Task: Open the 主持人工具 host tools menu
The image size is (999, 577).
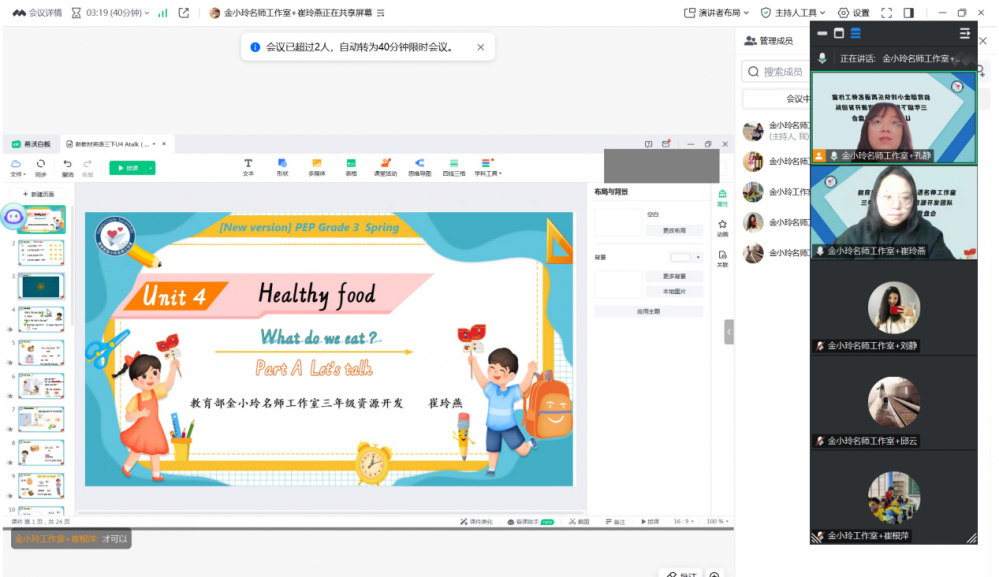Action: coord(793,13)
